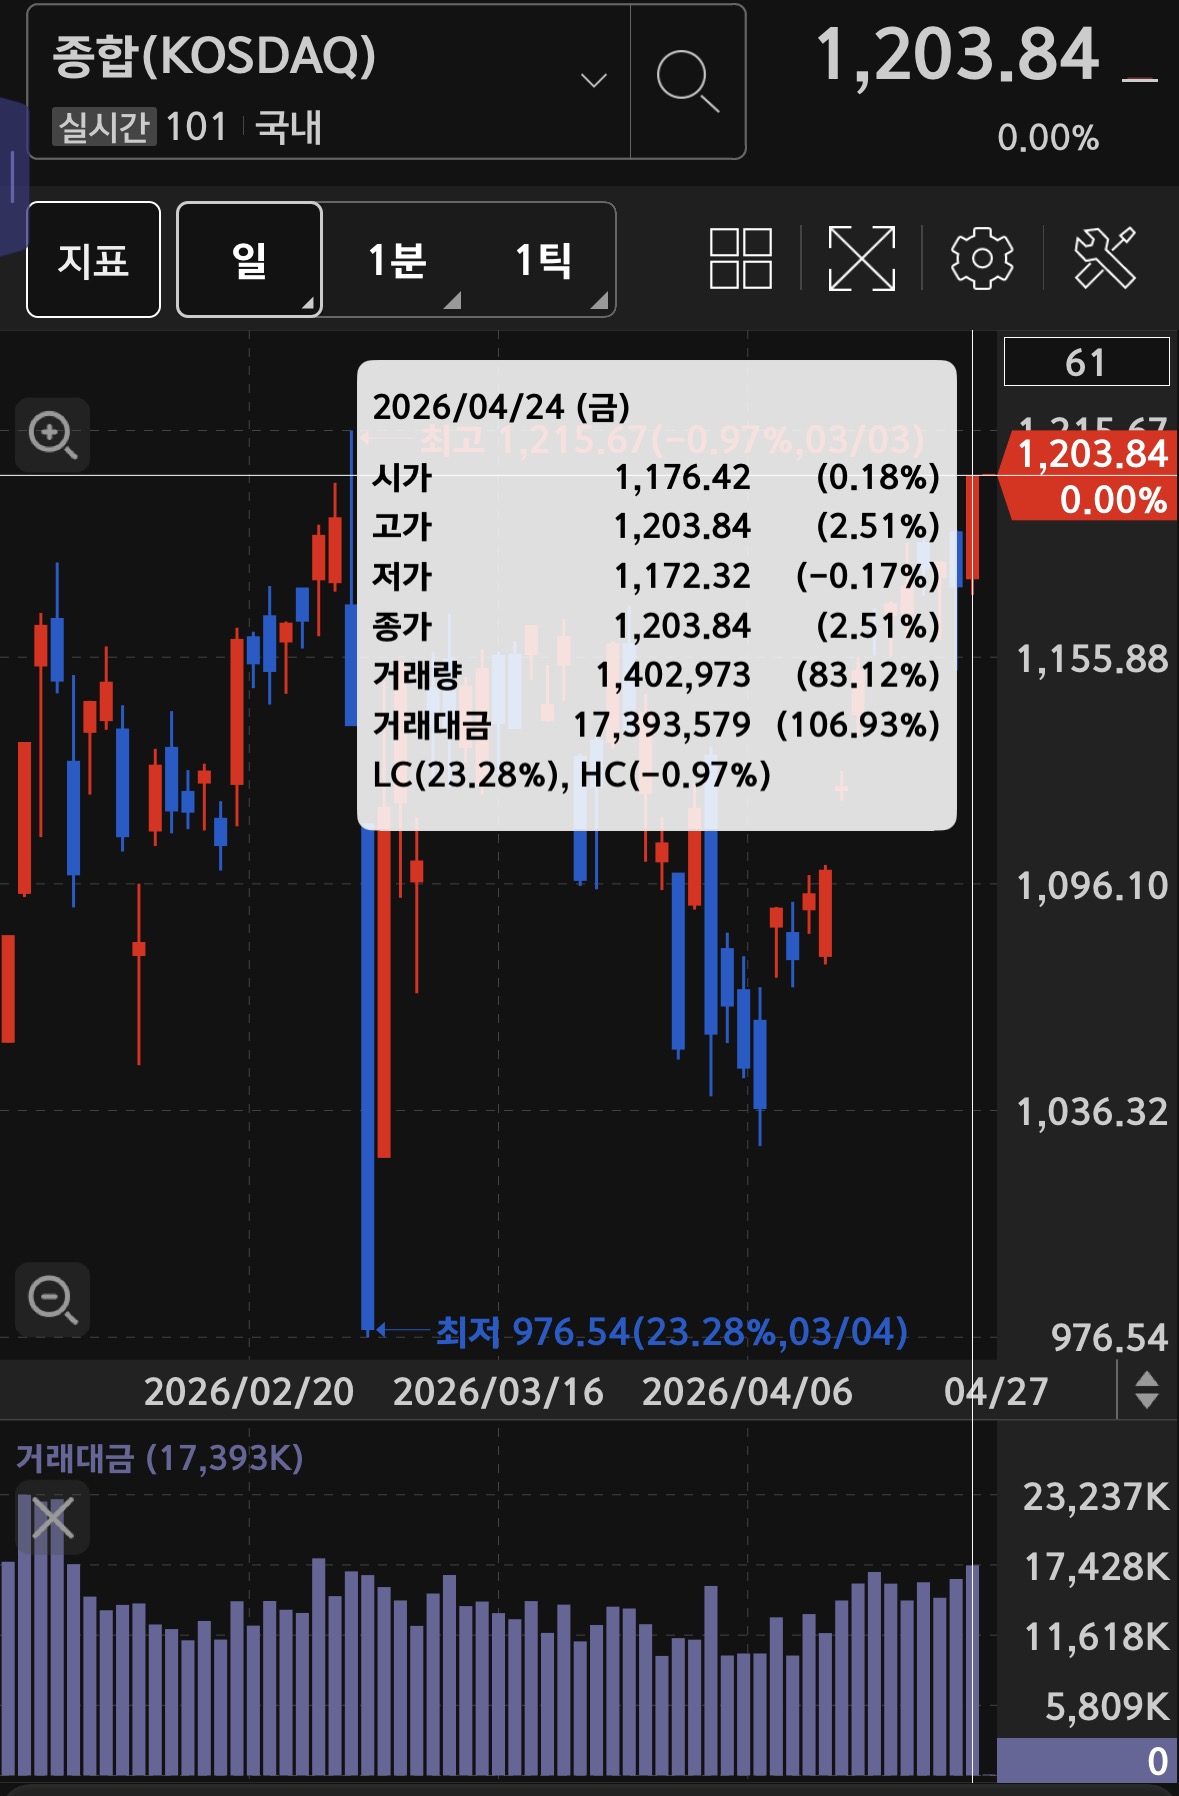This screenshot has width=1179, height=1796.
Task: Close the 거래대금 indicator panel X icon
Action: pyautogui.click(x=52, y=1518)
